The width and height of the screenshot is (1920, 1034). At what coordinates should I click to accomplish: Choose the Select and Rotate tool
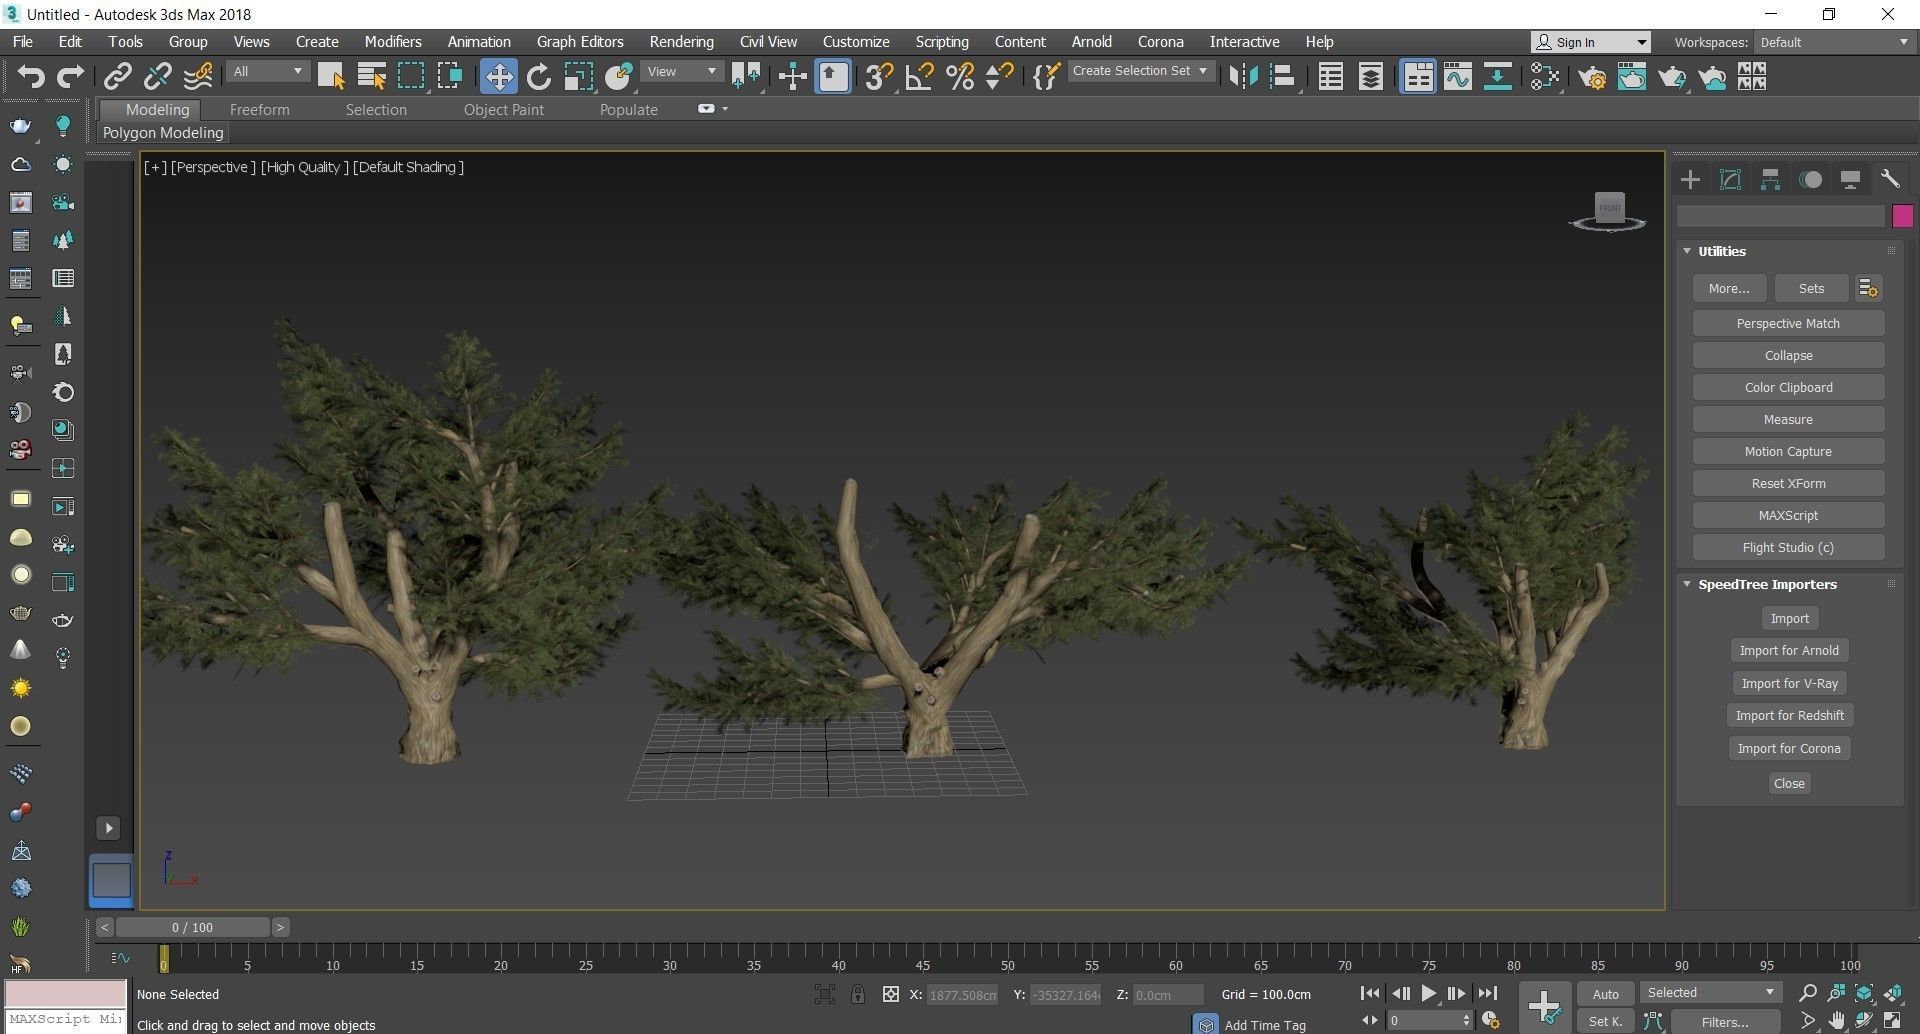pos(538,76)
